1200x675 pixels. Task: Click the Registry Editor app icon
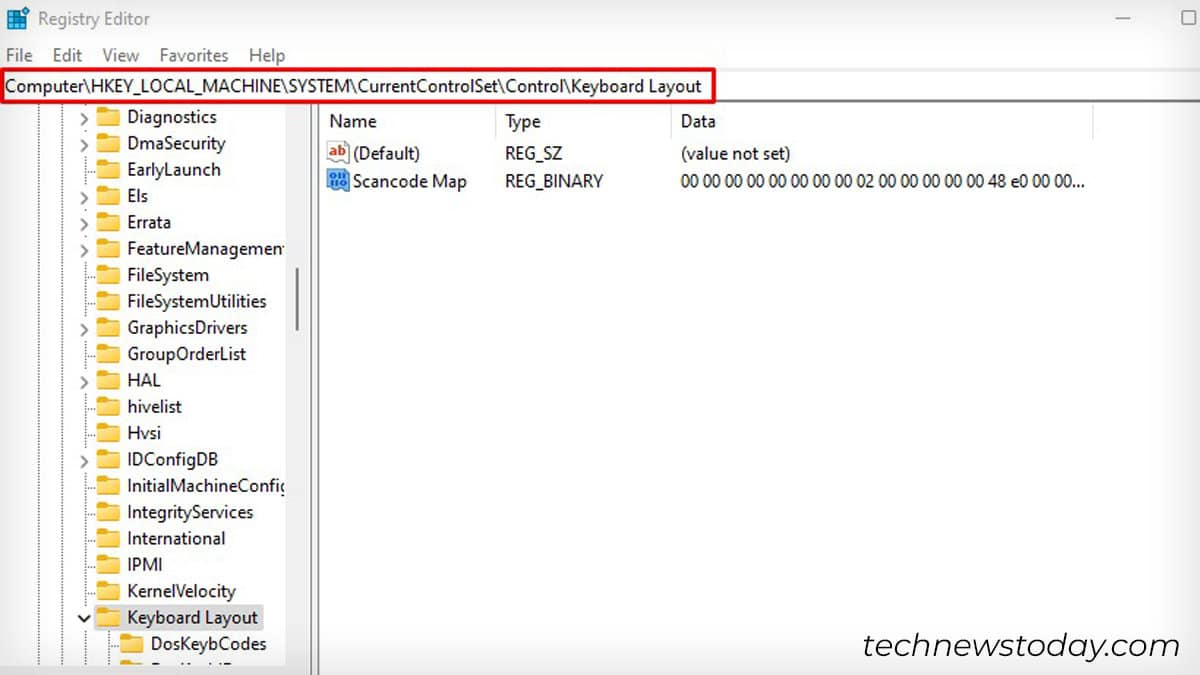[18, 18]
